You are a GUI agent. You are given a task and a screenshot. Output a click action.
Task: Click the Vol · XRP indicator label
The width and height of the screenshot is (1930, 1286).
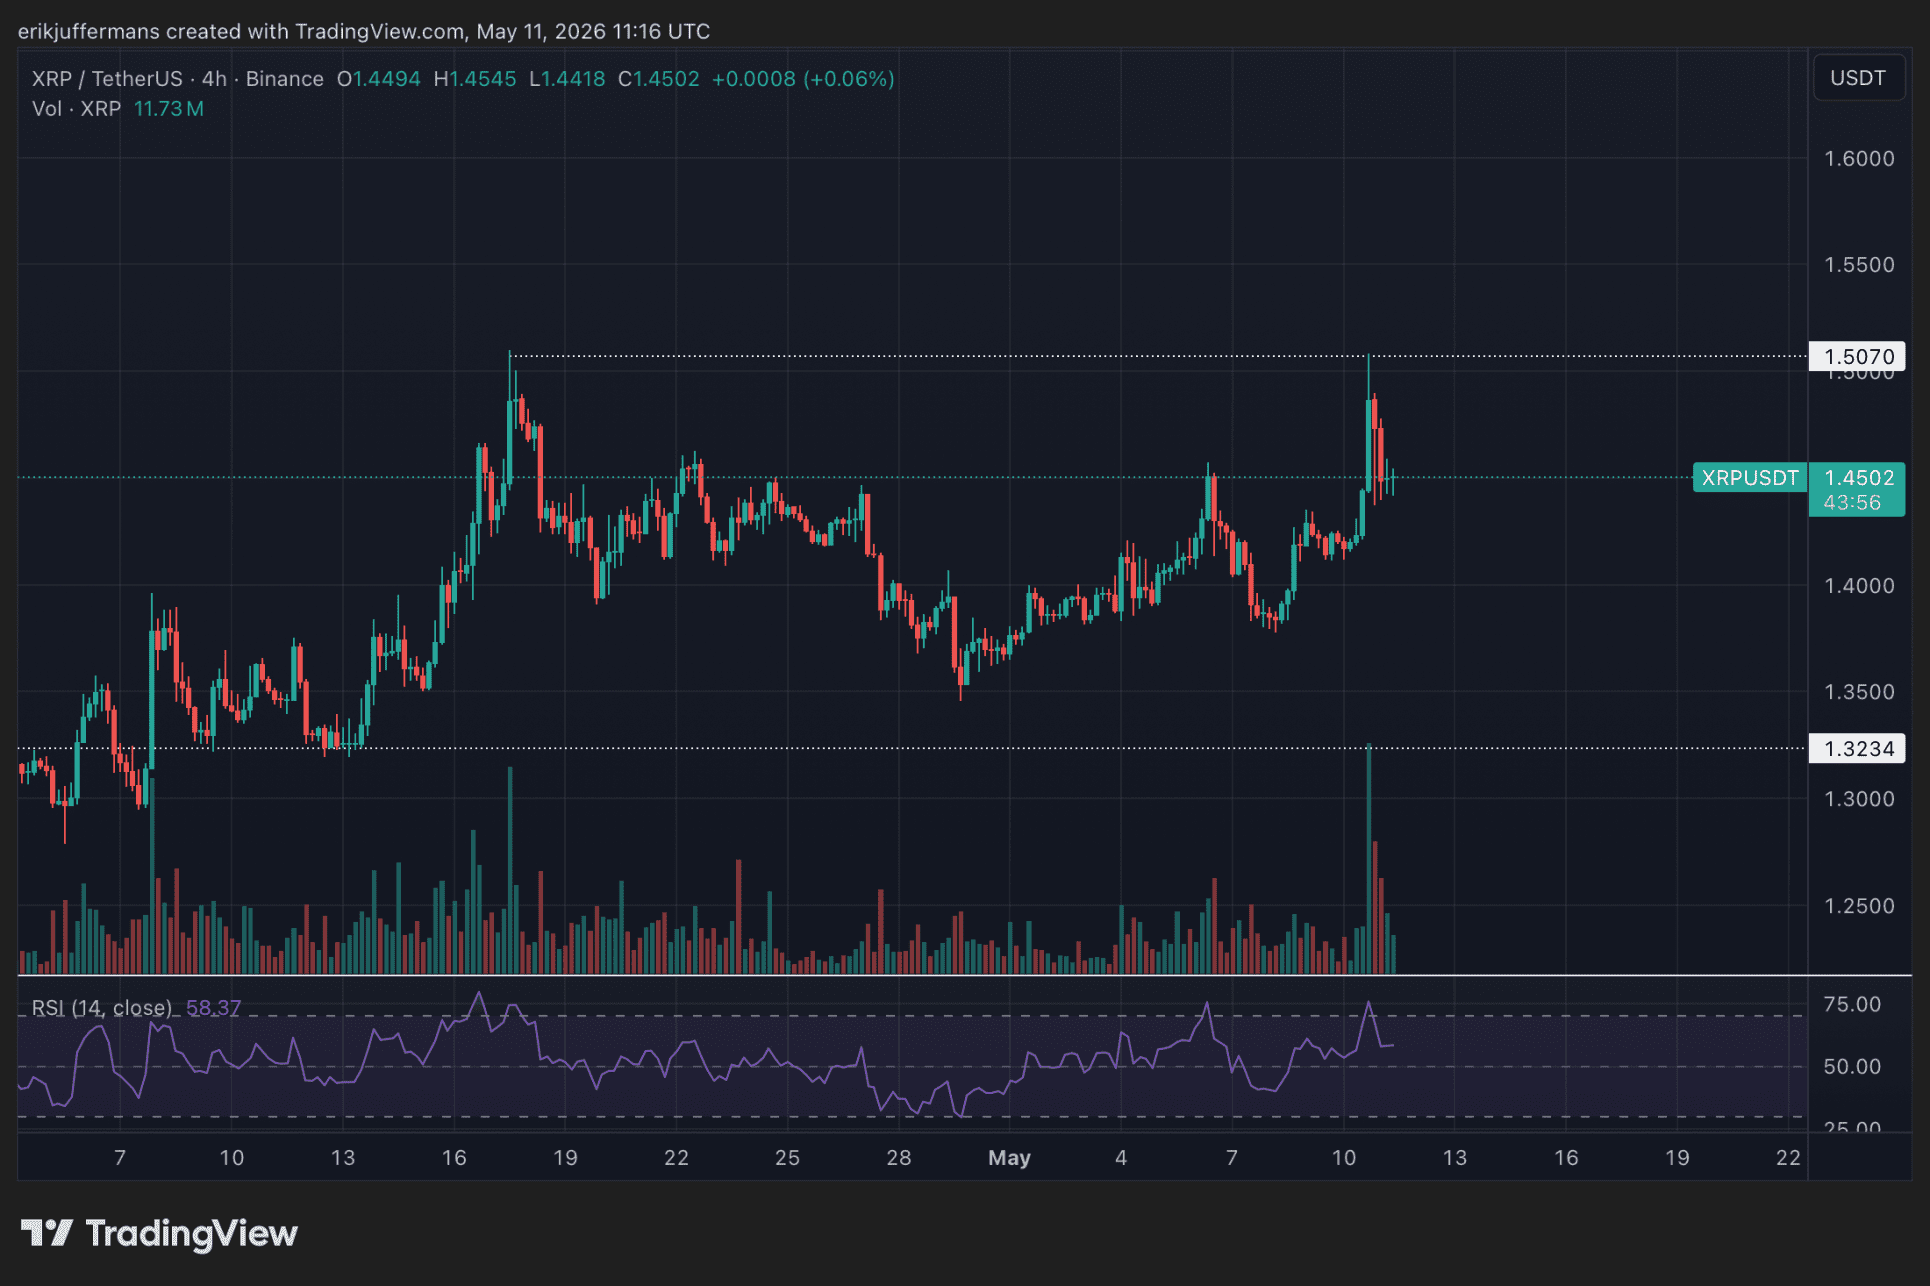[x=76, y=109]
